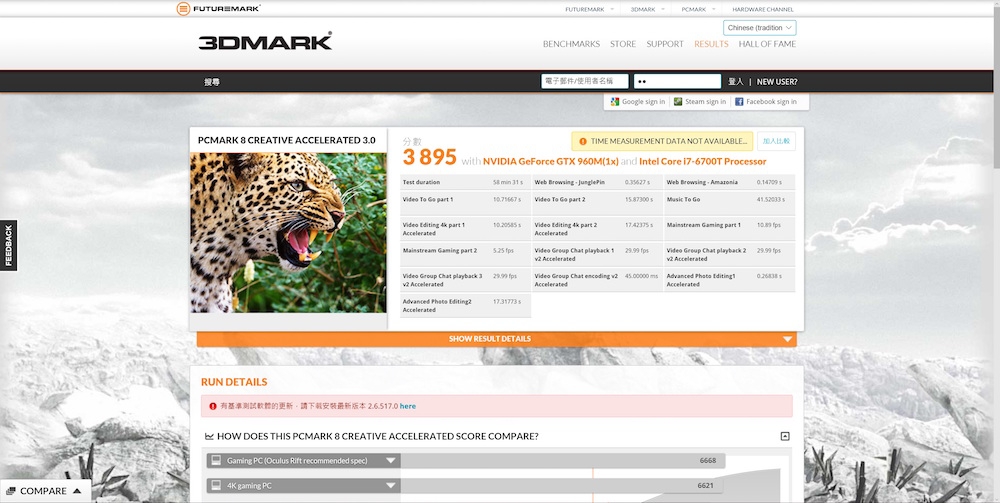Focus the password input field
Viewport: 1000px width, 503px height.
pyautogui.click(x=677, y=81)
